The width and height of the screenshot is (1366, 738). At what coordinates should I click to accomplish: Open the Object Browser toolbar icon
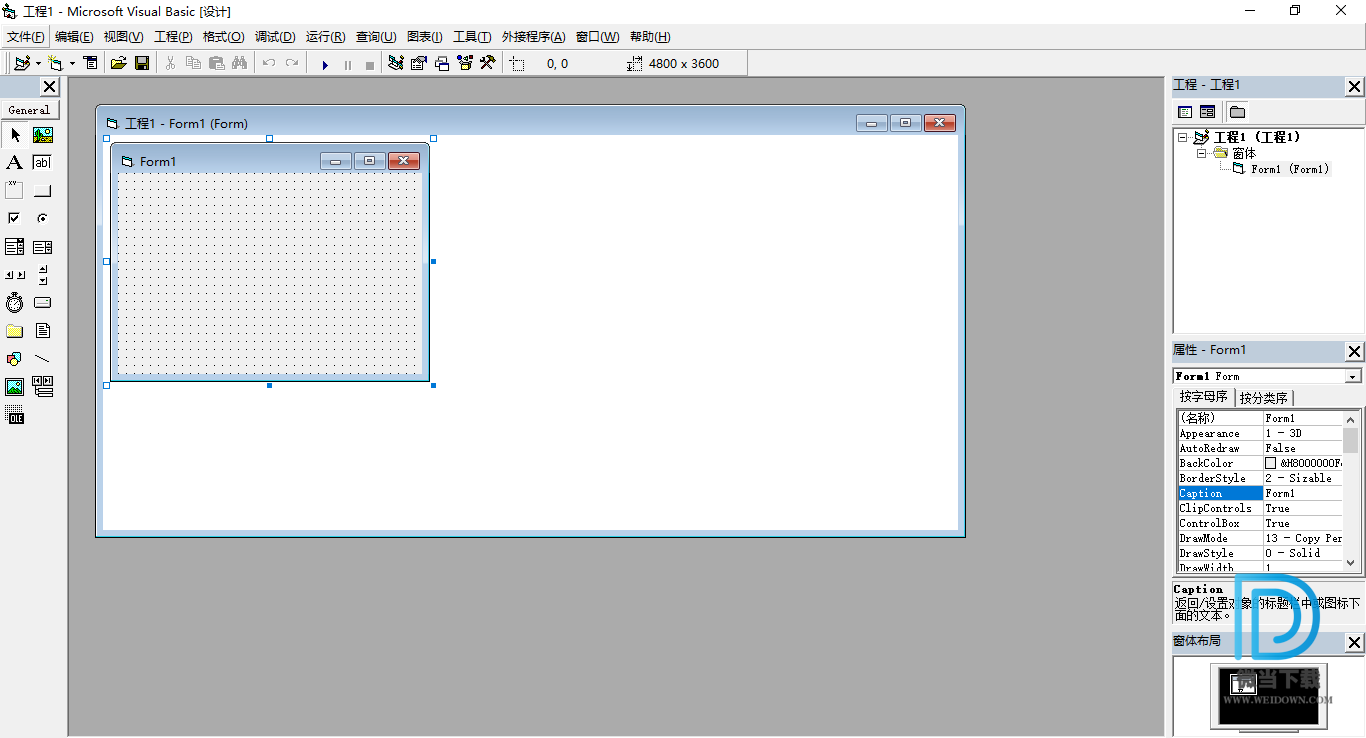(465, 63)
